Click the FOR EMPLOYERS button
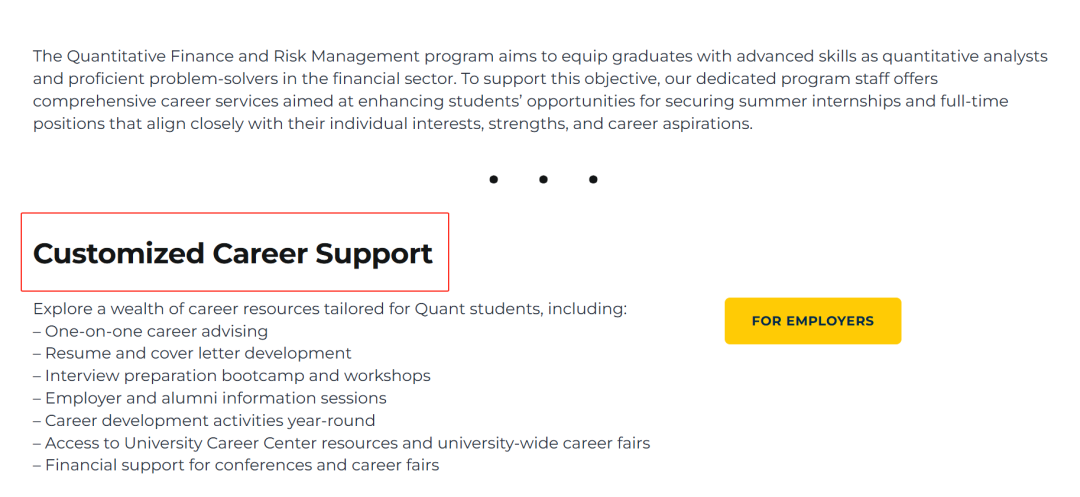 pos(812,321)
